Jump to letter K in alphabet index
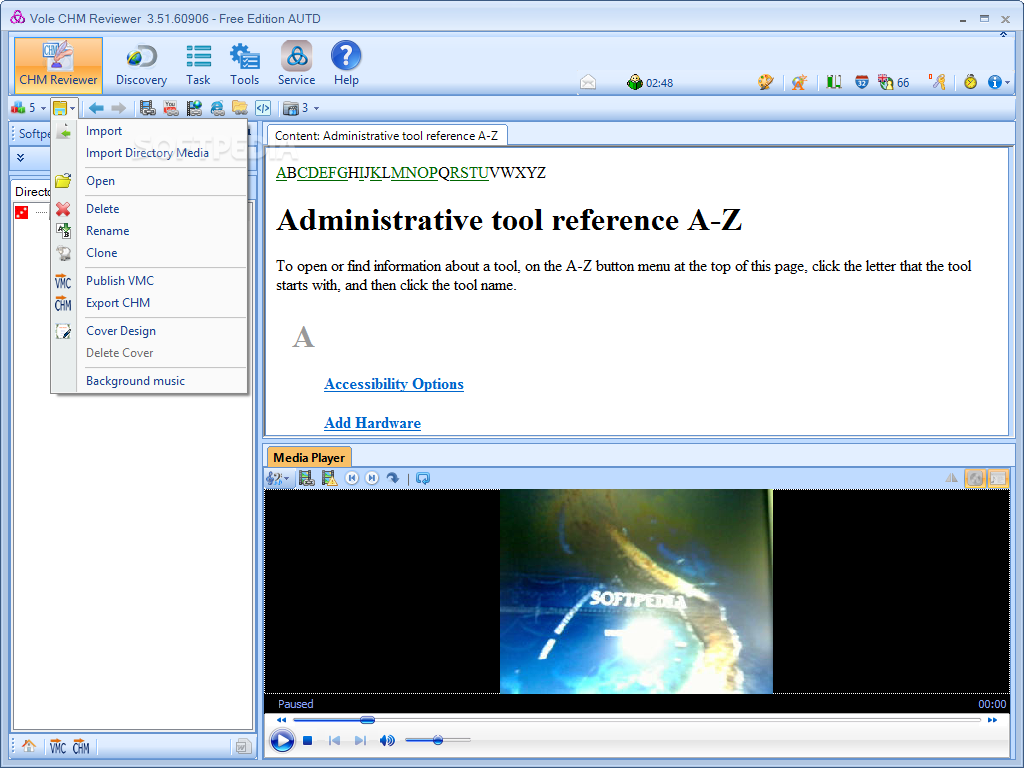 [x=376, y=173]
